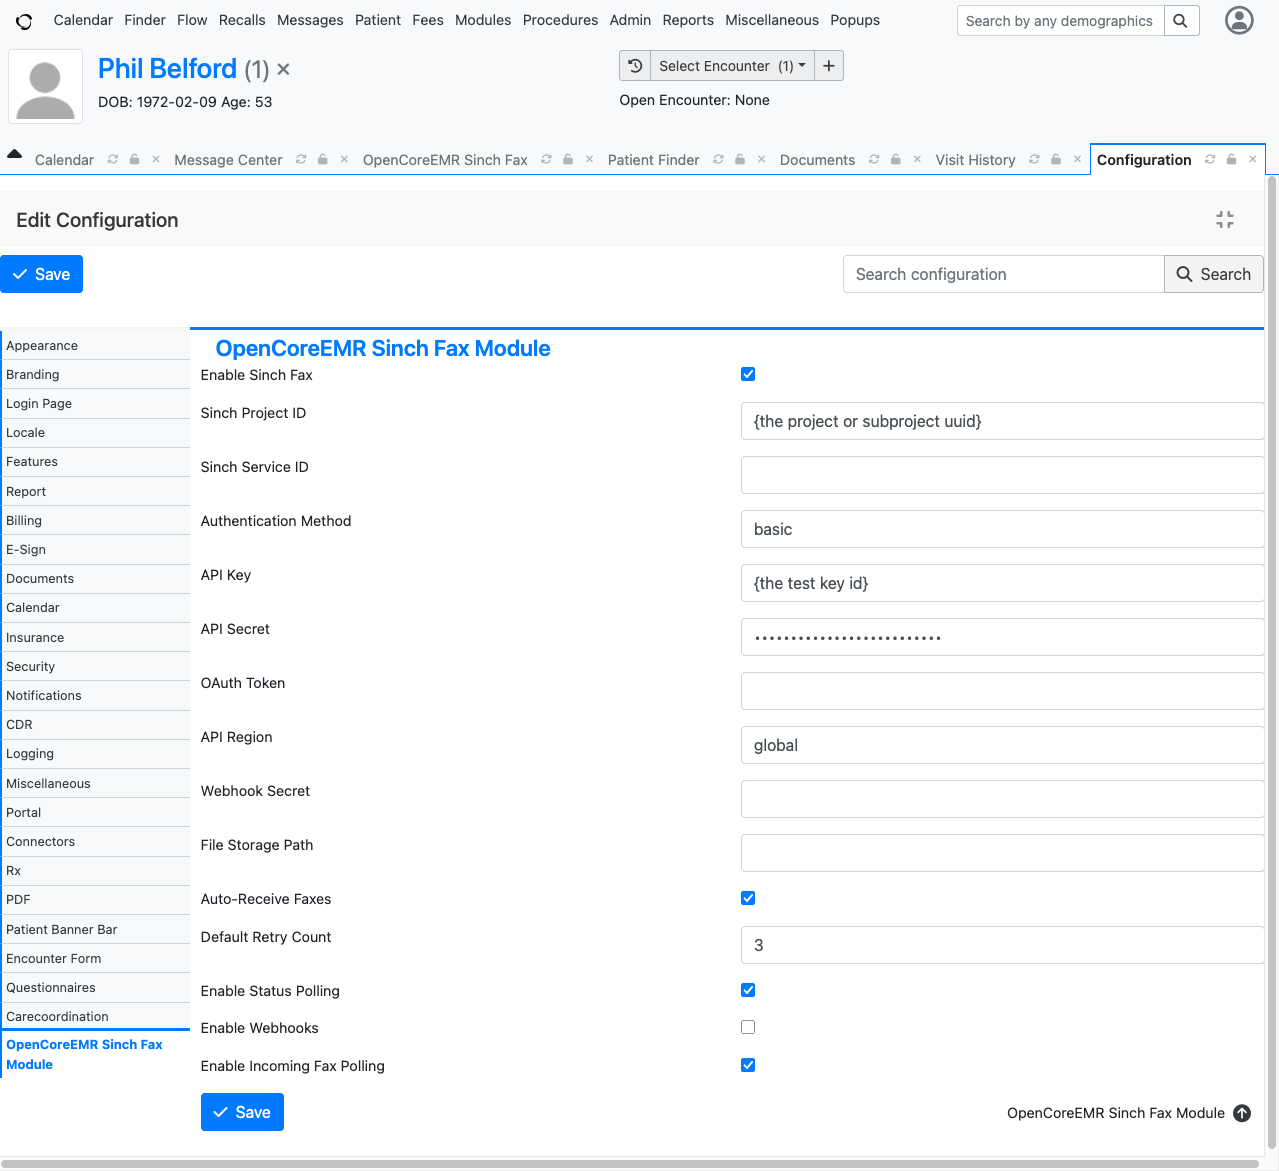Click the collapse icon on Edit Configuration header
The image size is (1279, 1171).
point(1224,219)
